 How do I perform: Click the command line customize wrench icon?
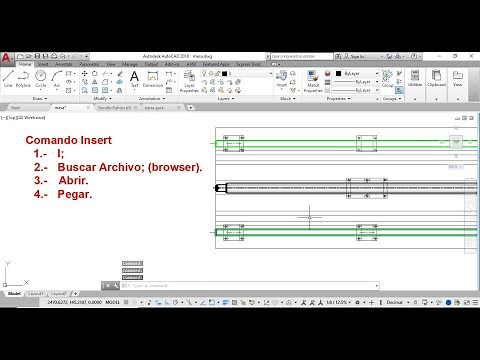point(115,286)
